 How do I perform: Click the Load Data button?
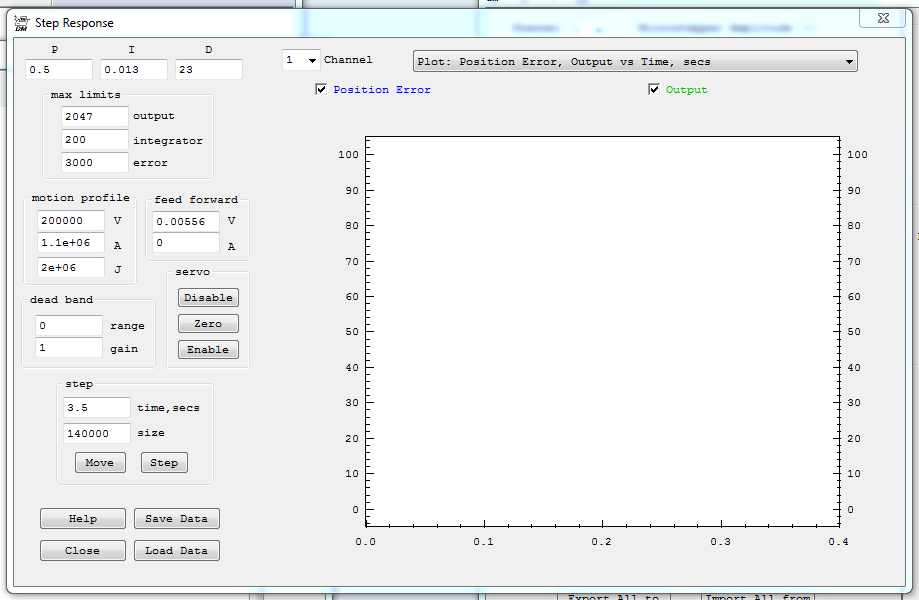[x=177, y=551]
